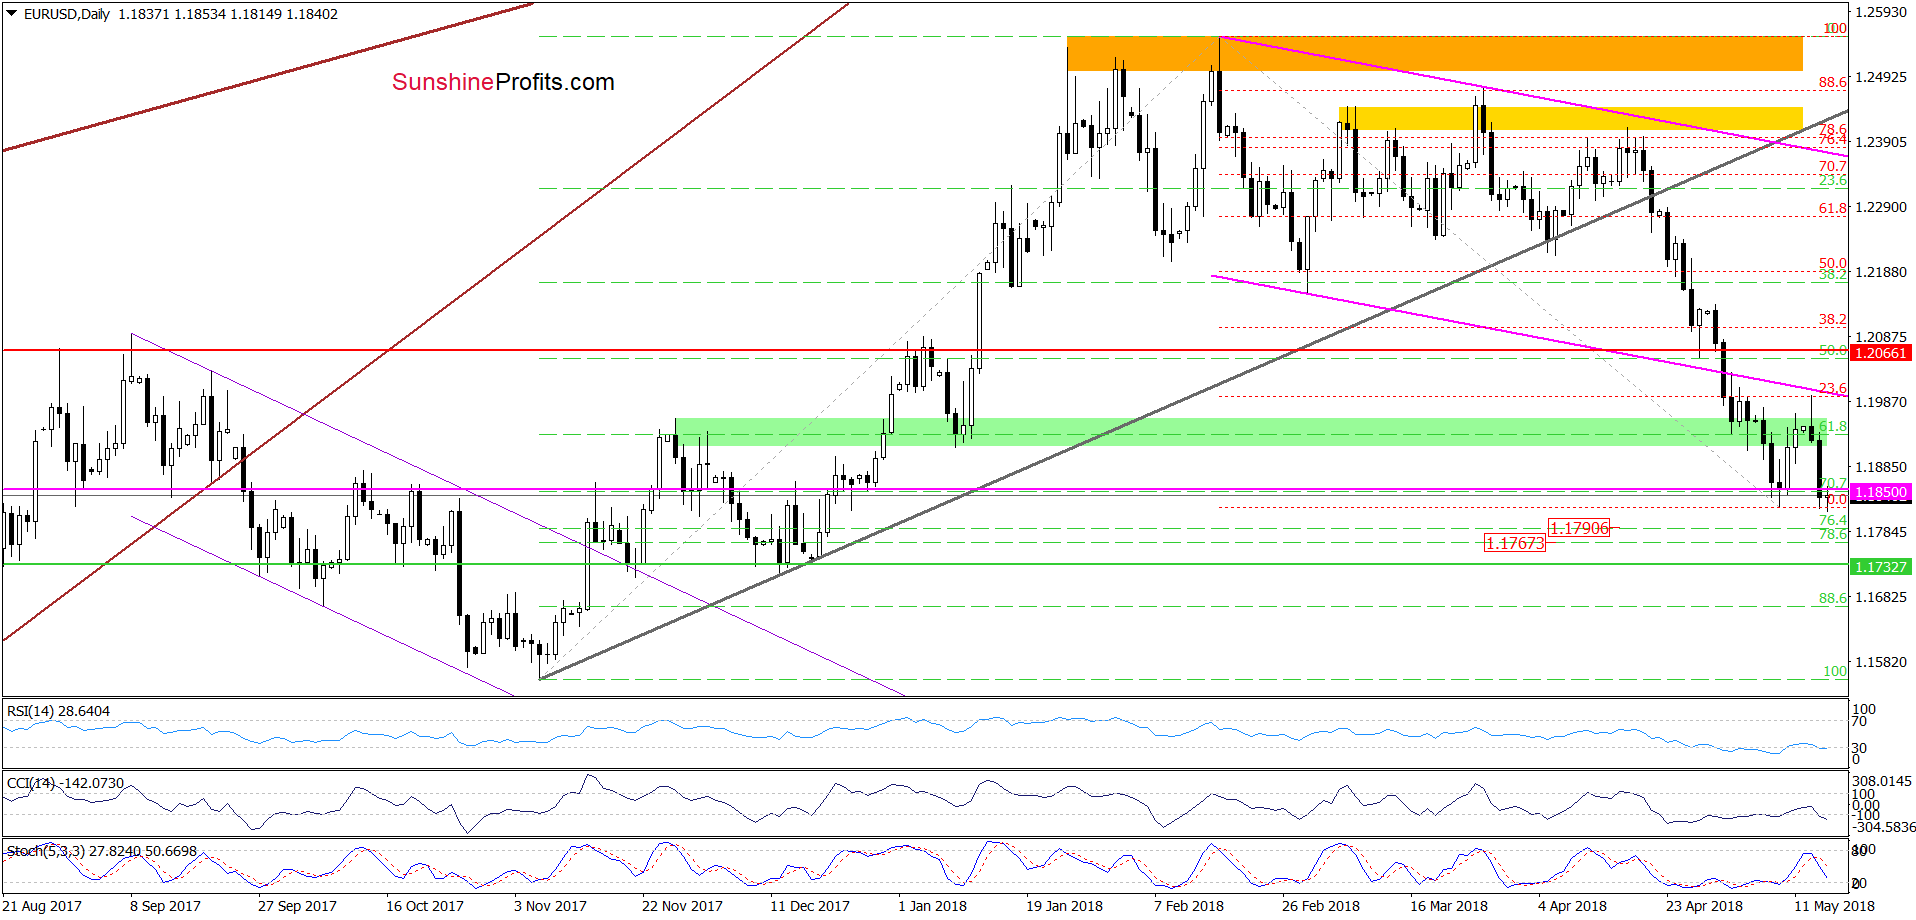Click the EURUSD,Daily chart menu triangle

tap(12, 14)
